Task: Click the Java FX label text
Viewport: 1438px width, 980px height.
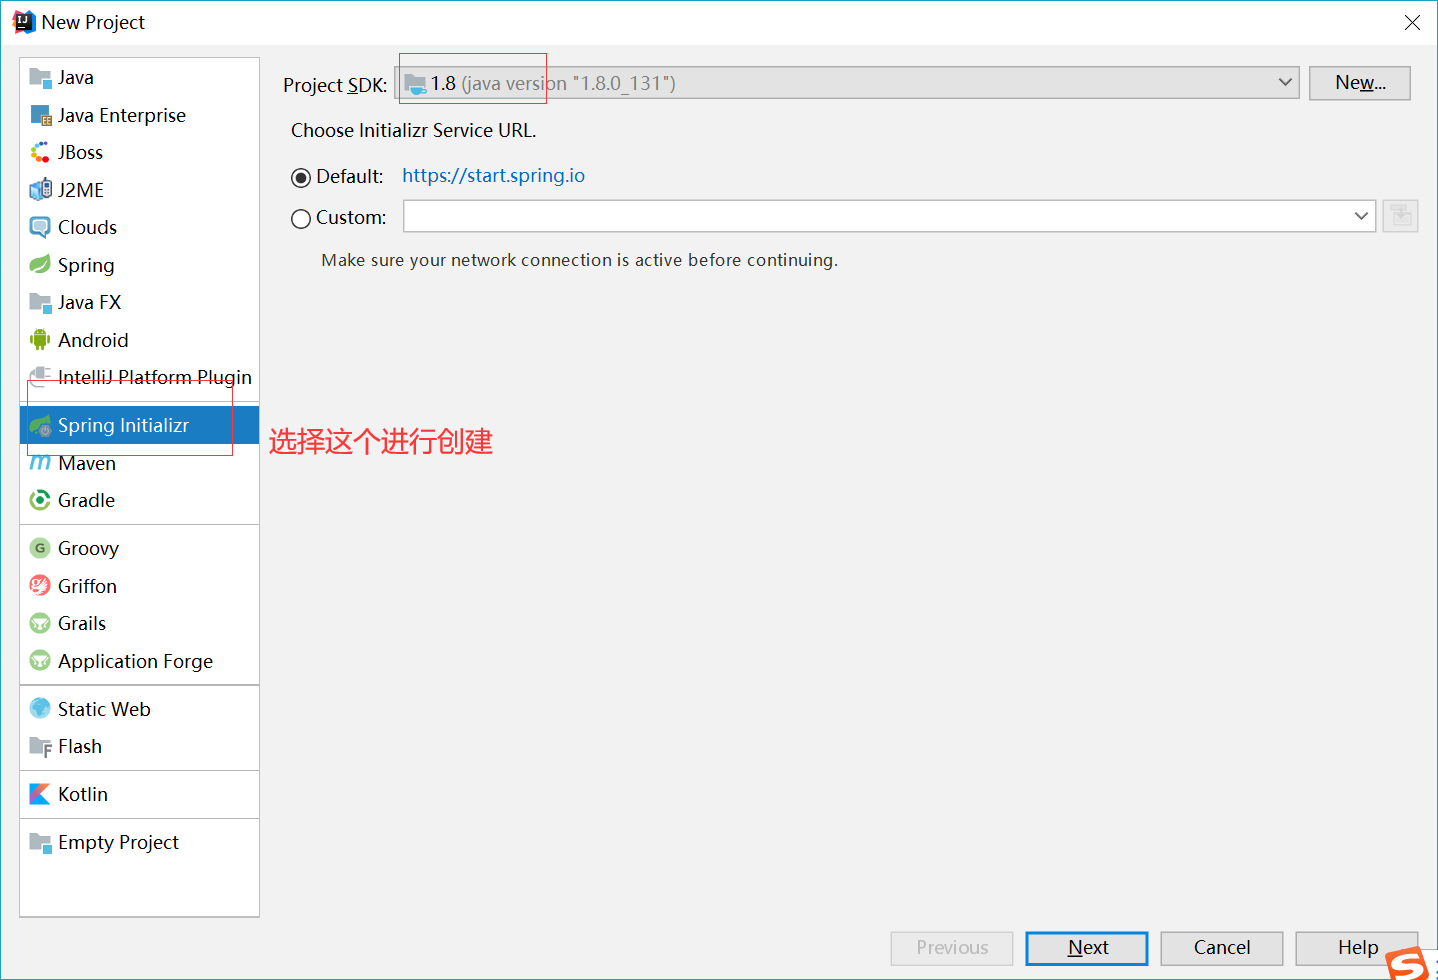Action: tap(89, 302)
